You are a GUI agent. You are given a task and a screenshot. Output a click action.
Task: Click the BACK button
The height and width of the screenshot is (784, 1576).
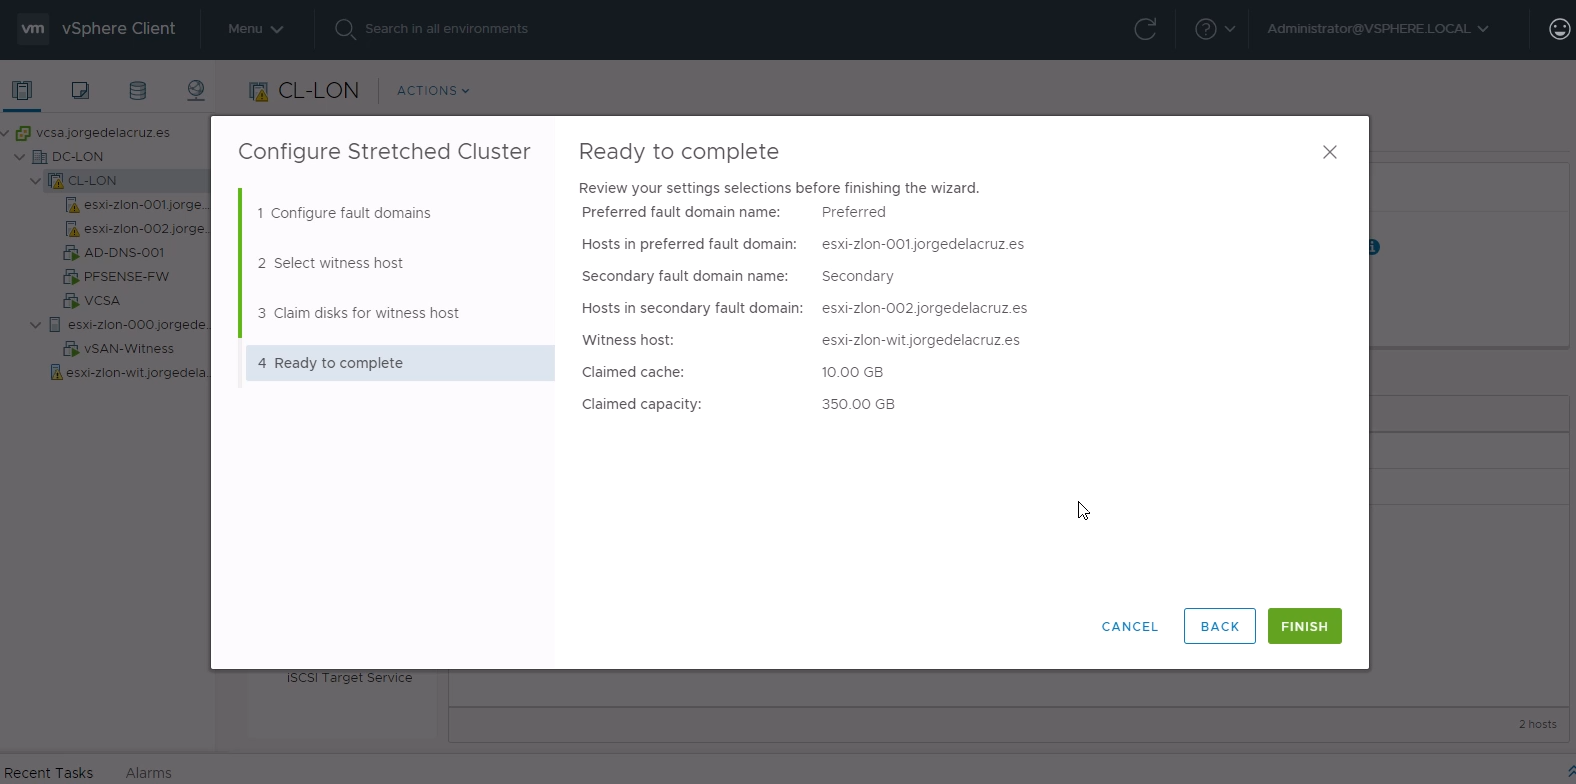pos(1220,626)
